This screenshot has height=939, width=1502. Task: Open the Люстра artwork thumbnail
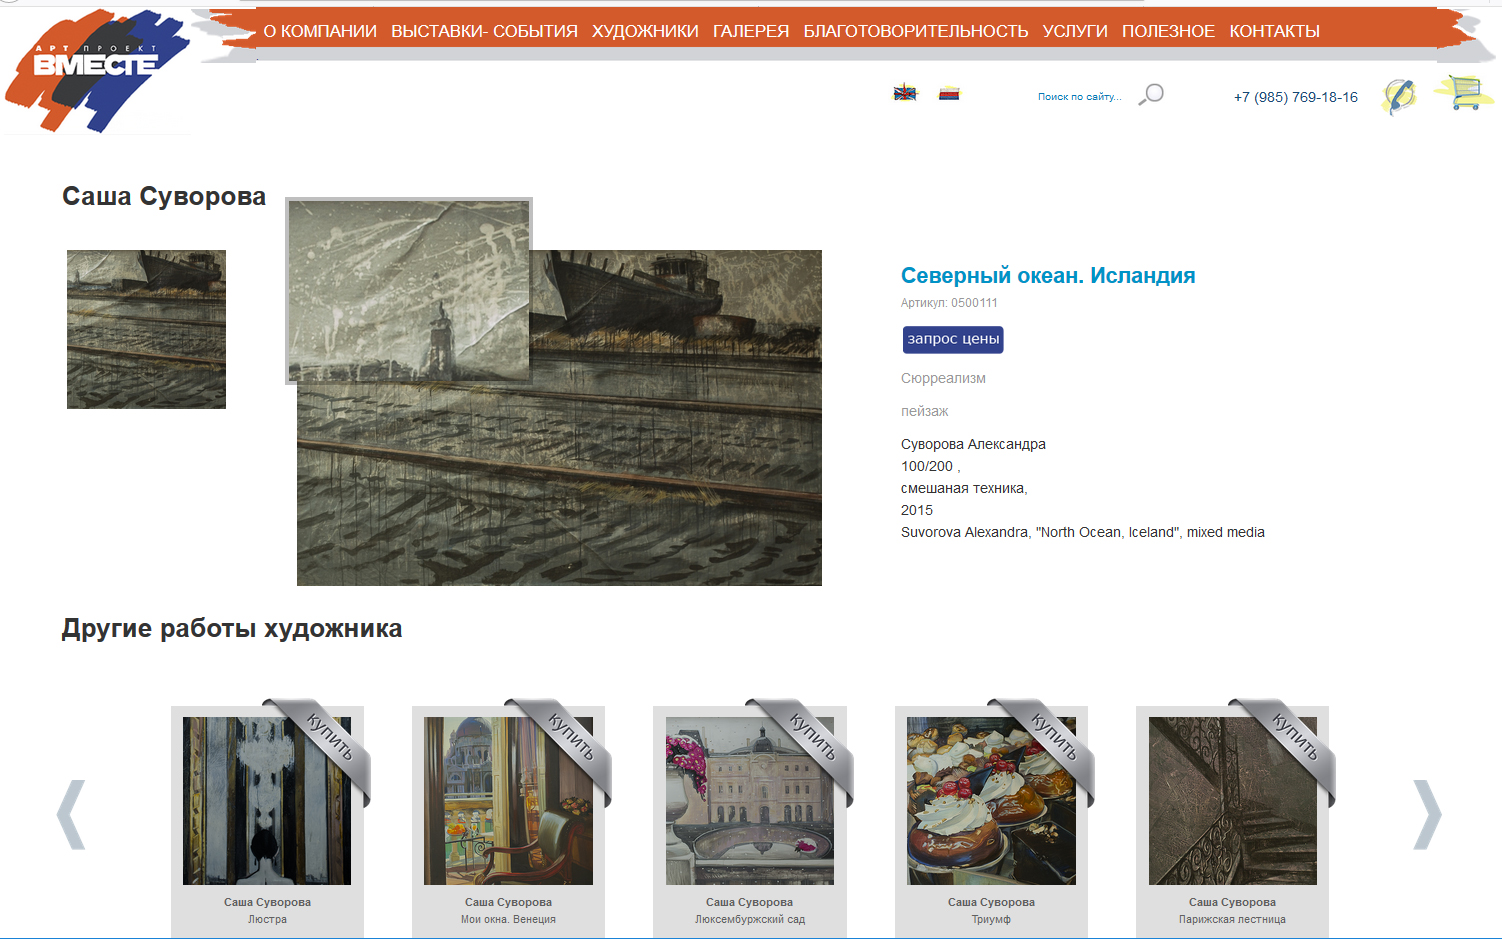pos(267,801)
